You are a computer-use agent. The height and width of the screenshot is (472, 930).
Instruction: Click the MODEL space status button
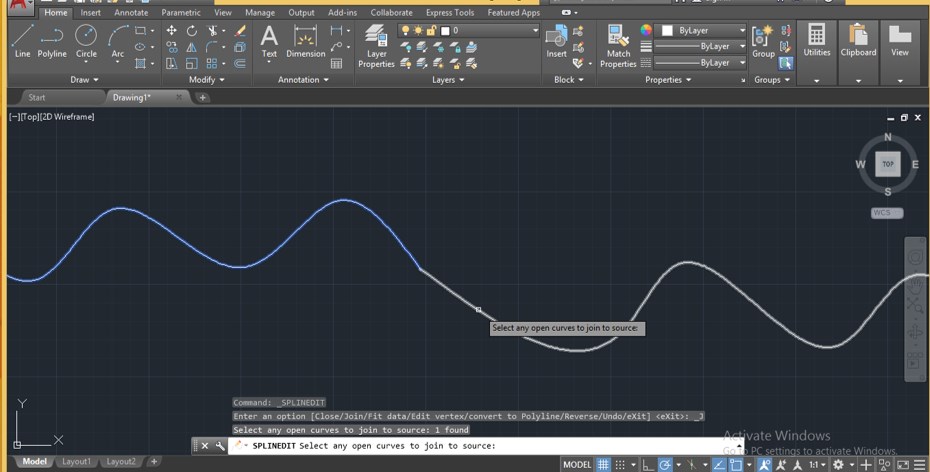tap(577, 464)
